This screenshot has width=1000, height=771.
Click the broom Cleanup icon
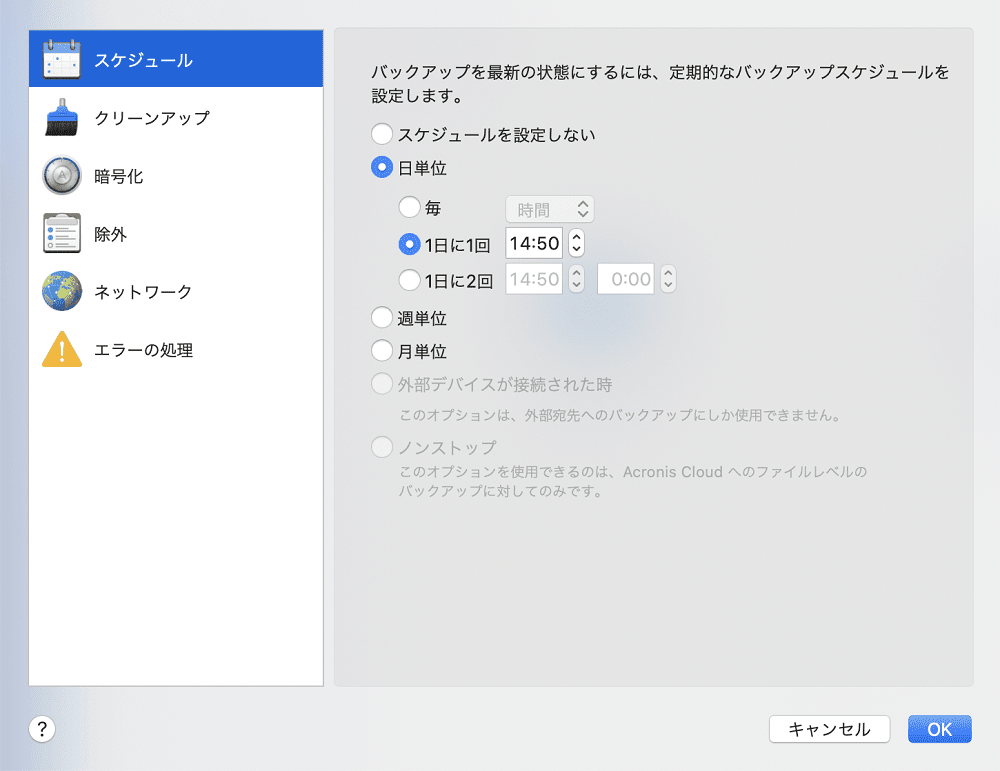[x=62, y=118]
